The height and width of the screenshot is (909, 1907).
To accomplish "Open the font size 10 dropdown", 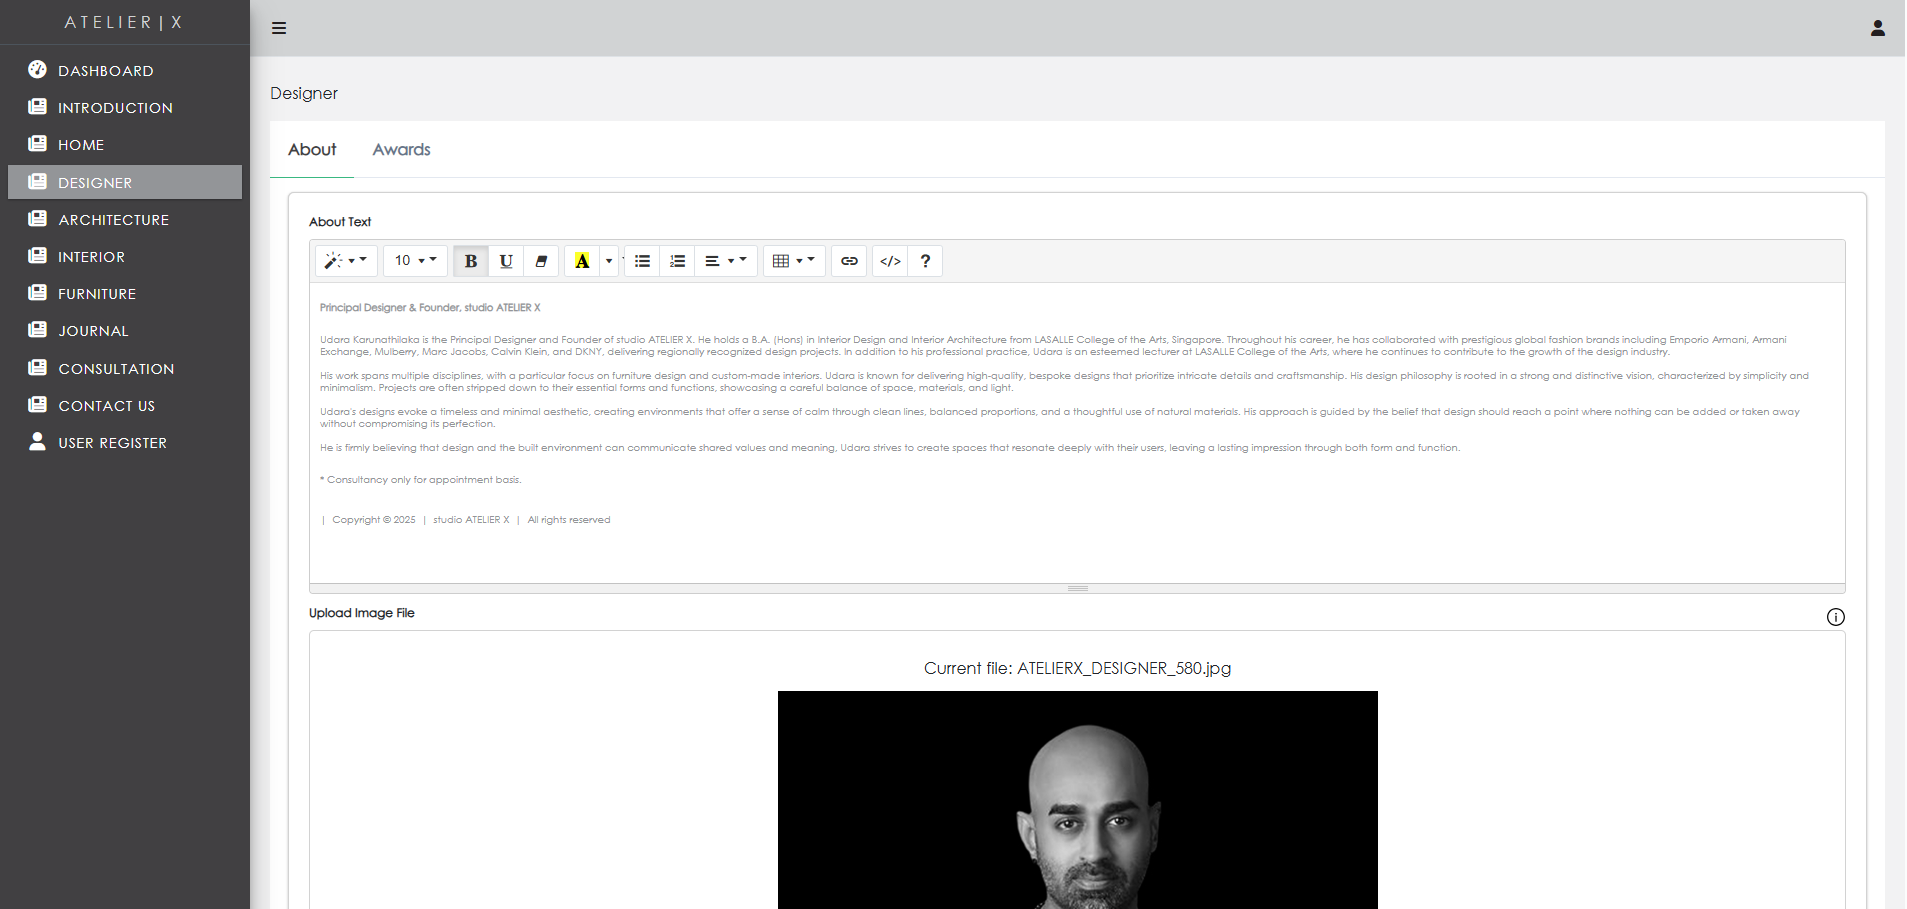I will 415,261.
